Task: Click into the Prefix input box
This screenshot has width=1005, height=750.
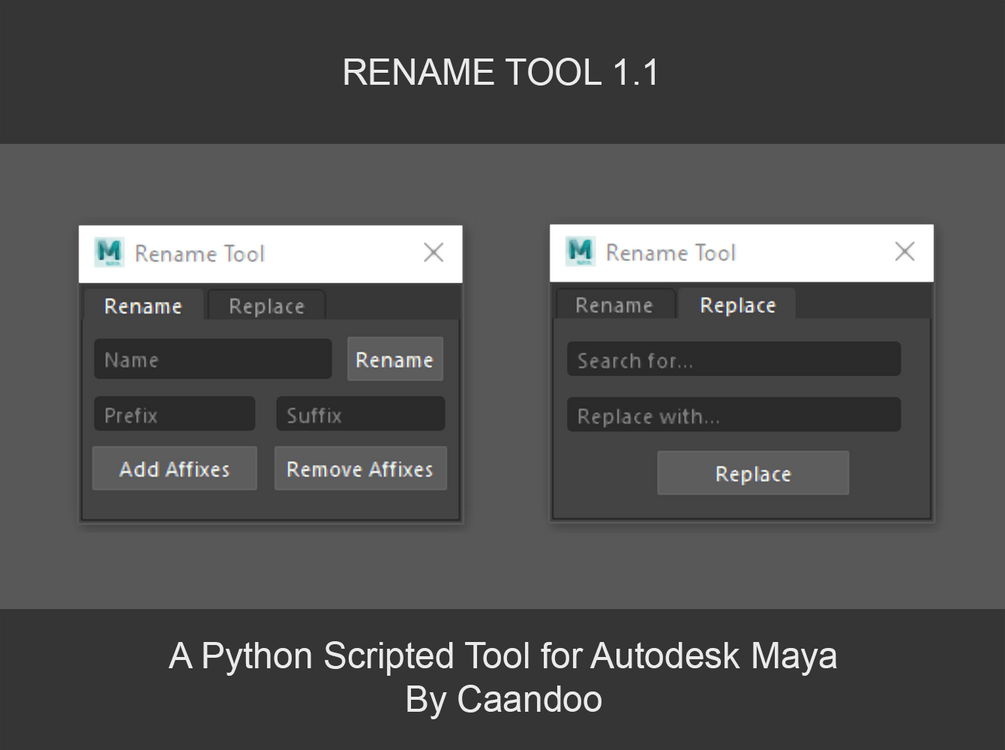Action: (x=174, y=414)
